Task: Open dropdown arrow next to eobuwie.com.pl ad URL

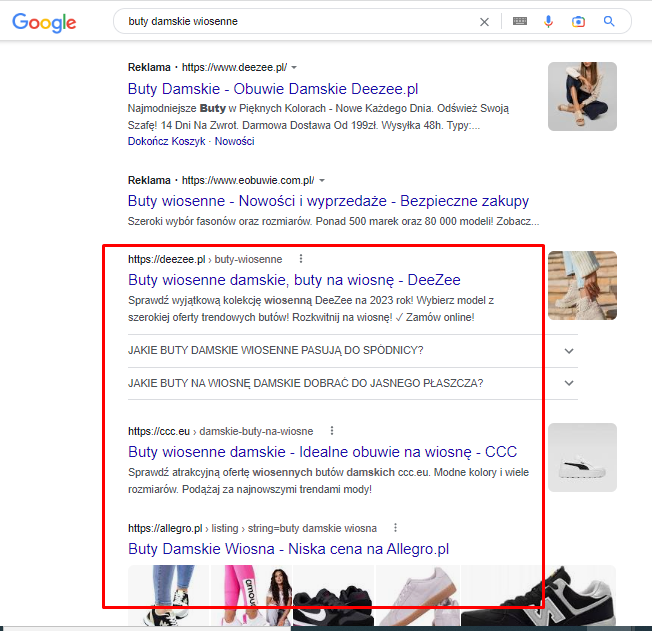Action: click(x=322, y=181)
